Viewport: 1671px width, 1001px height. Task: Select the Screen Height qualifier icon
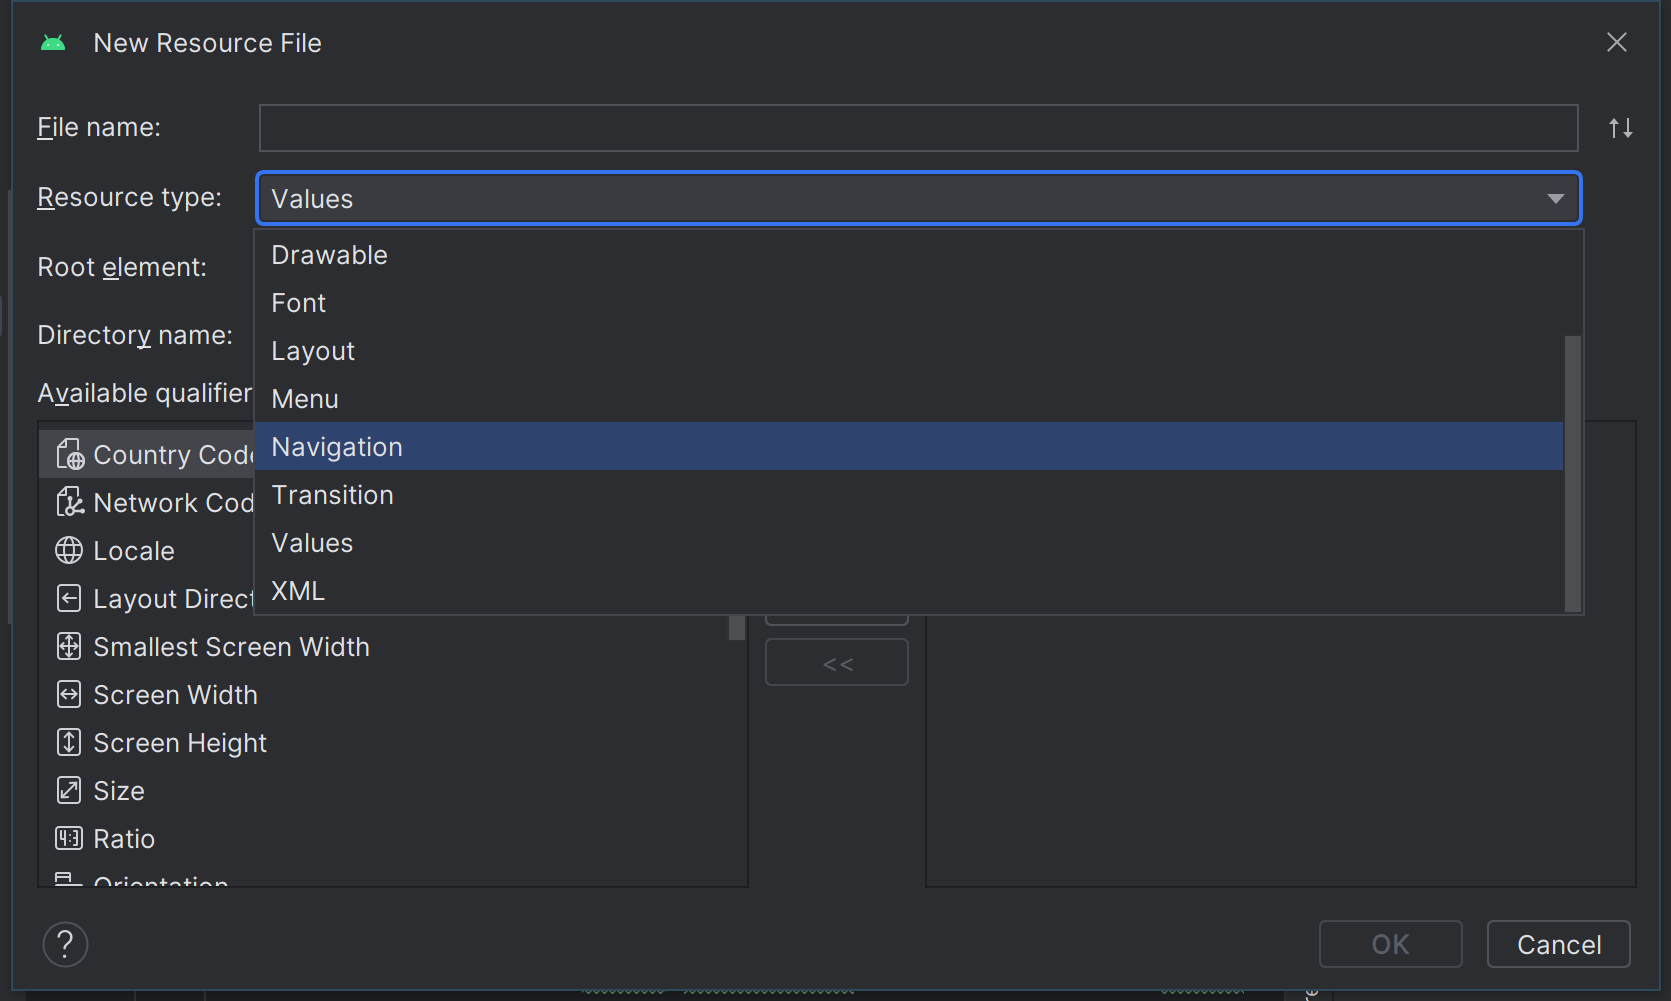[69, 742]
